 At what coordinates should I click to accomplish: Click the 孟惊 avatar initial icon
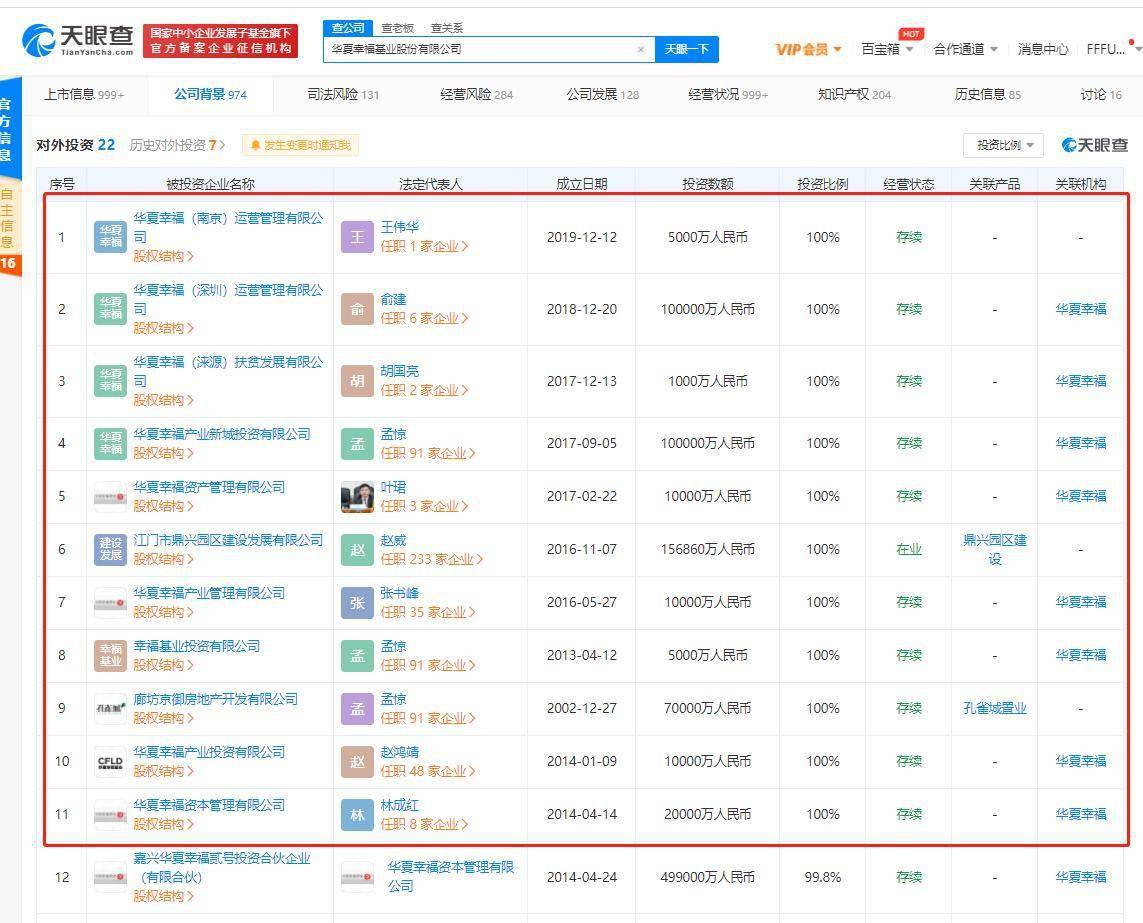(357, 443)
